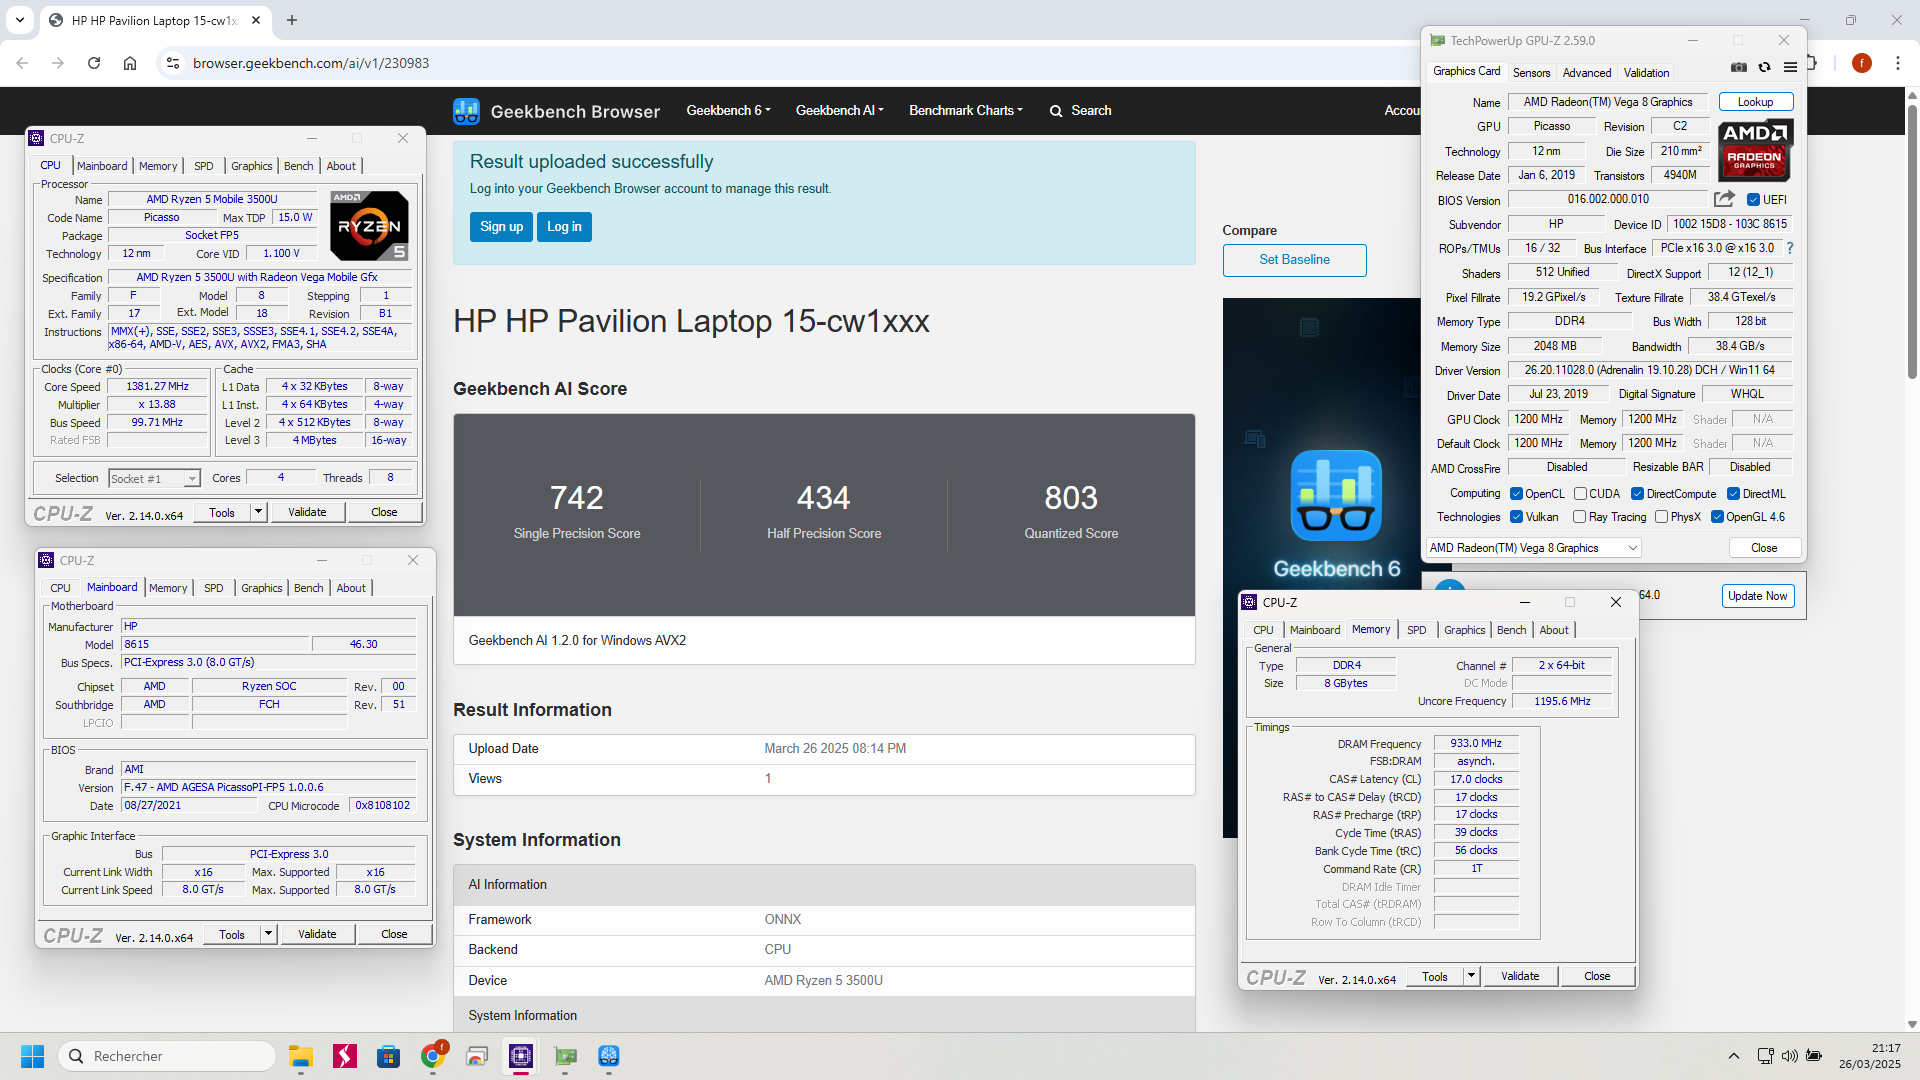Click the GPU-Z taskbar icon
Screen dimensions: 1920x1080
click(x=565, y=1056)
